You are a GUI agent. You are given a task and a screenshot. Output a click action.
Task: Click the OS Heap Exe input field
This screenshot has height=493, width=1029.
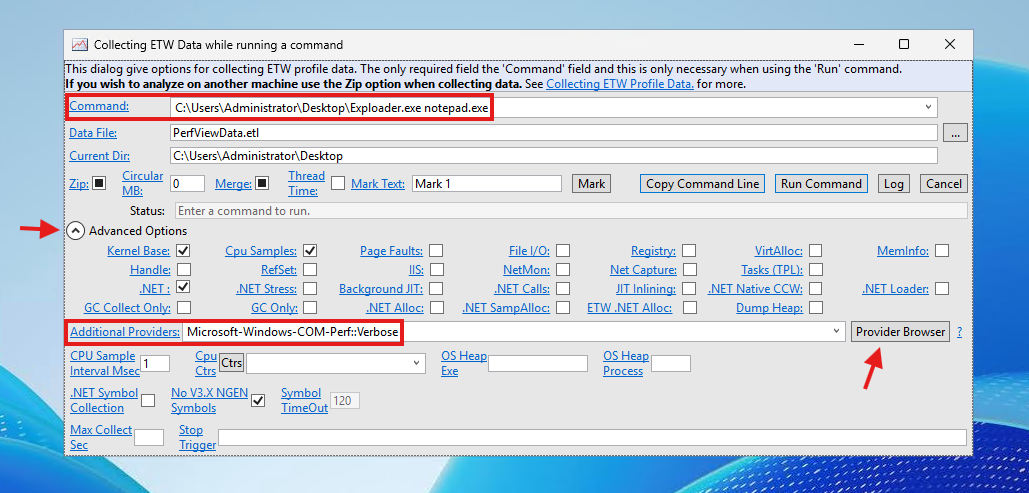(x=537, y=363)
